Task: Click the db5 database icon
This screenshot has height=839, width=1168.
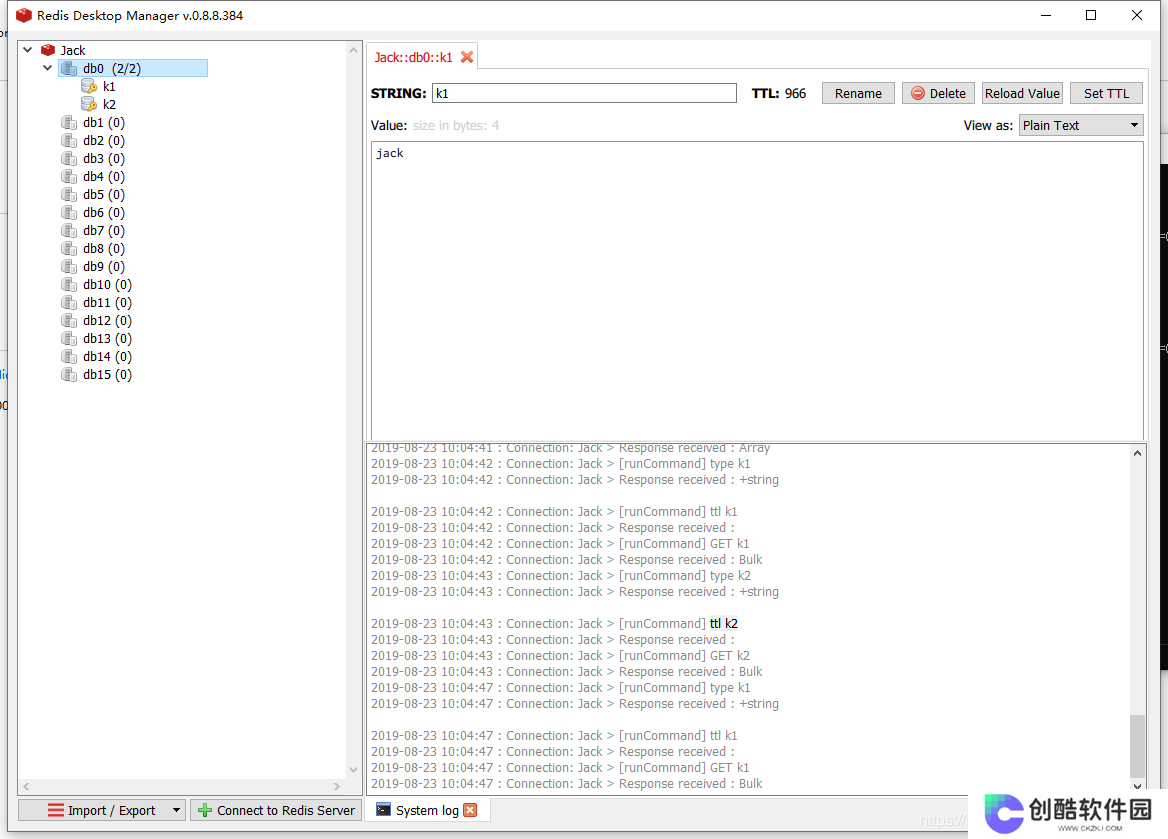Action: [69, 194]
